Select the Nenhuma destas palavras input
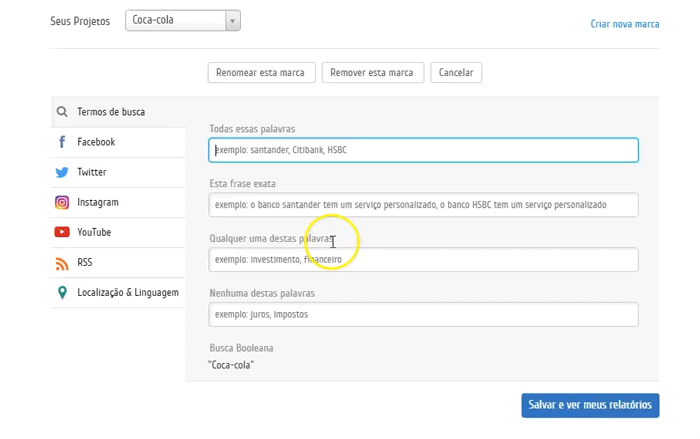The image size is (700, 439). click(x=423, y=314)
